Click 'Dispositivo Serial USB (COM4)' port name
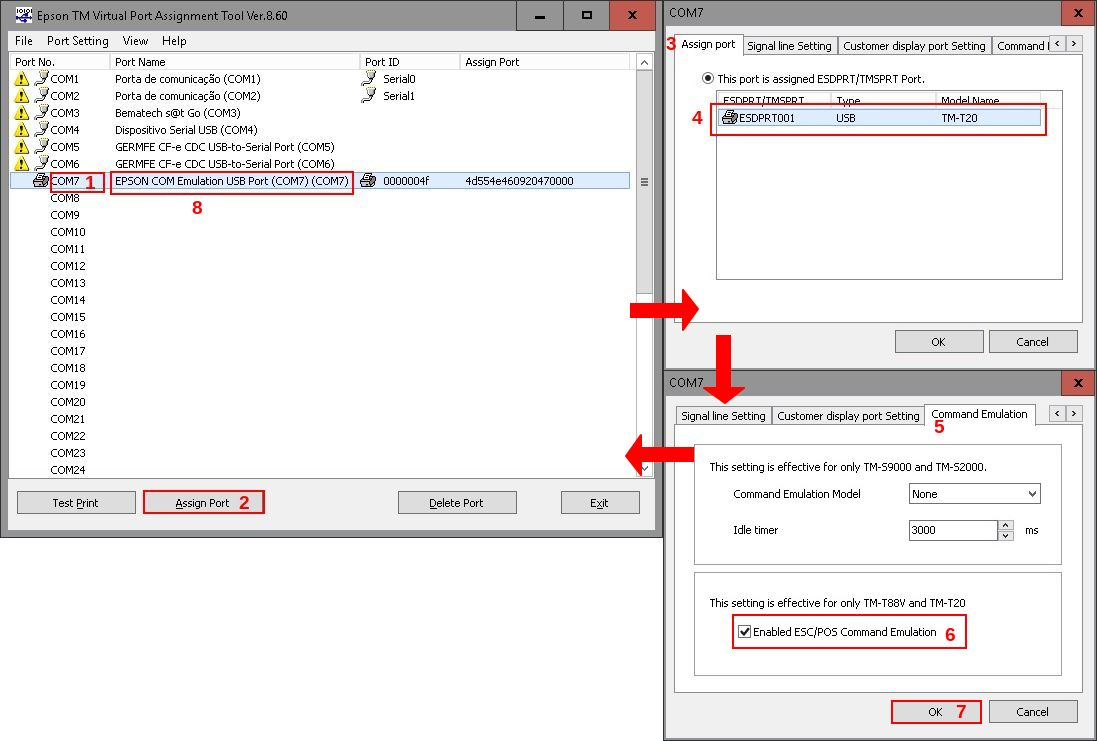Viewport: 1097px width, 741px height. coord(186,129)
